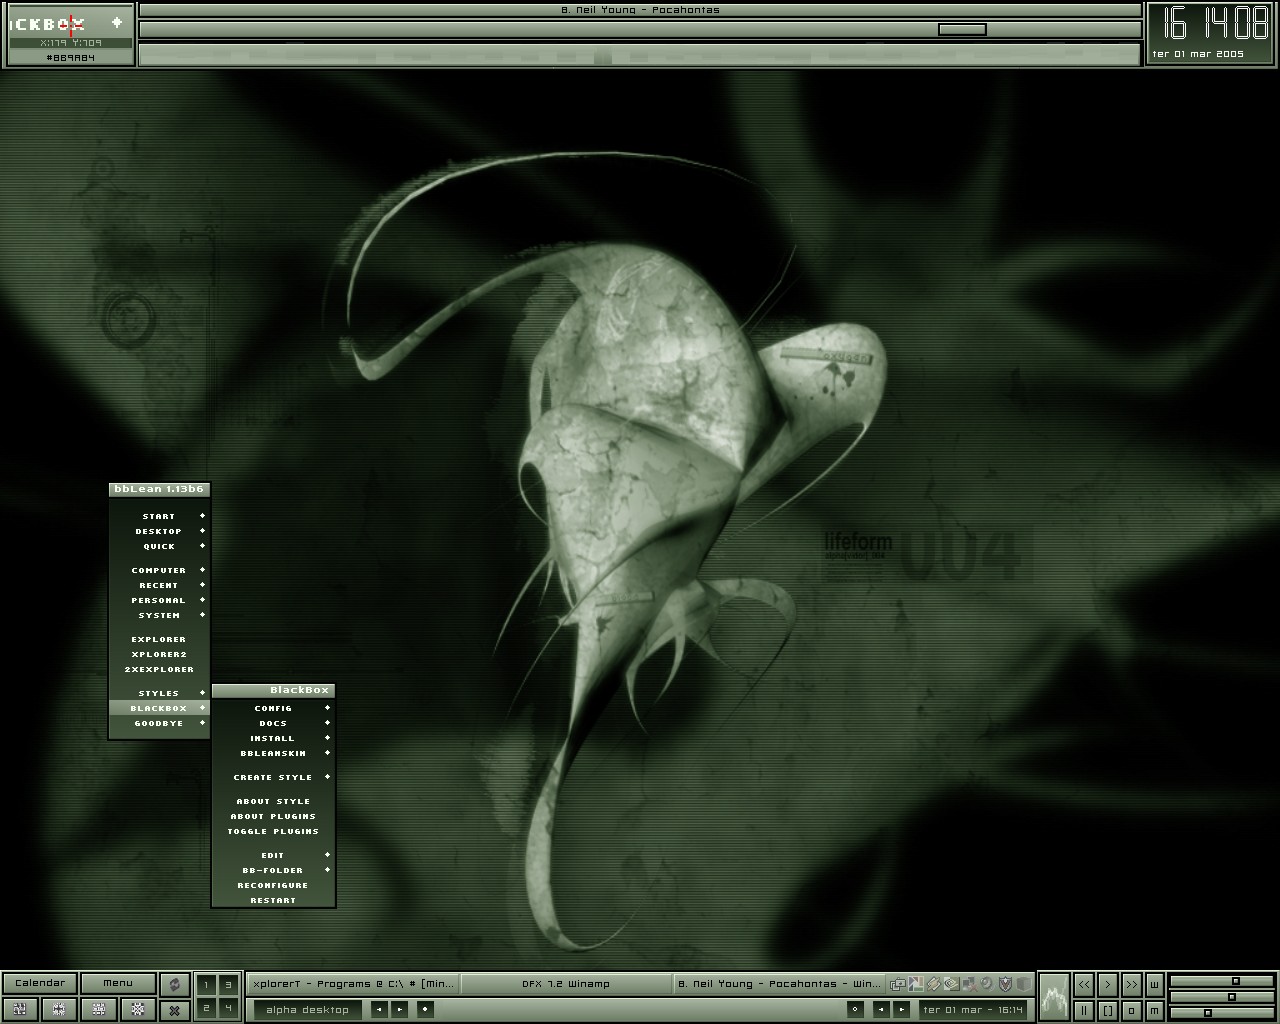Click Restart in the BlackBox menu
This screenshot has height=1024, width=1280.
(273, 900)
